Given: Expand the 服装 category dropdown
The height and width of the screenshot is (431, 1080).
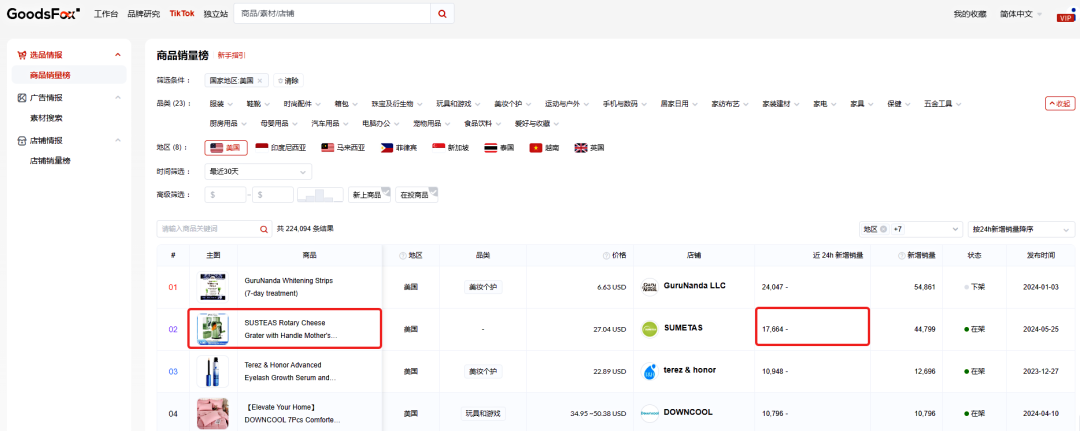Looking at the screenshot, I should pos(220,104).
